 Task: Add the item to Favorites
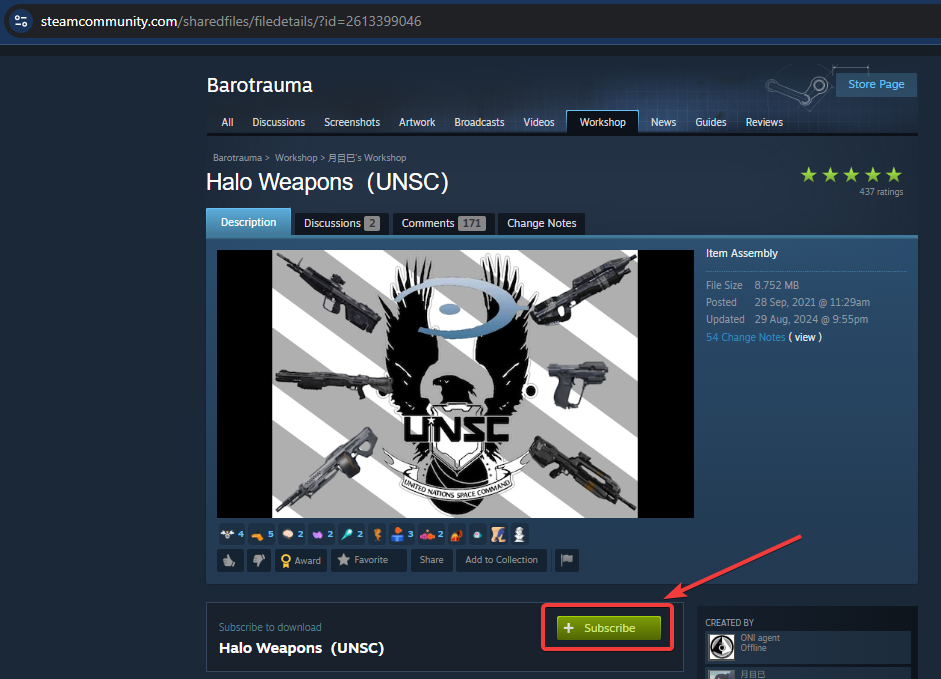(368, 560)
